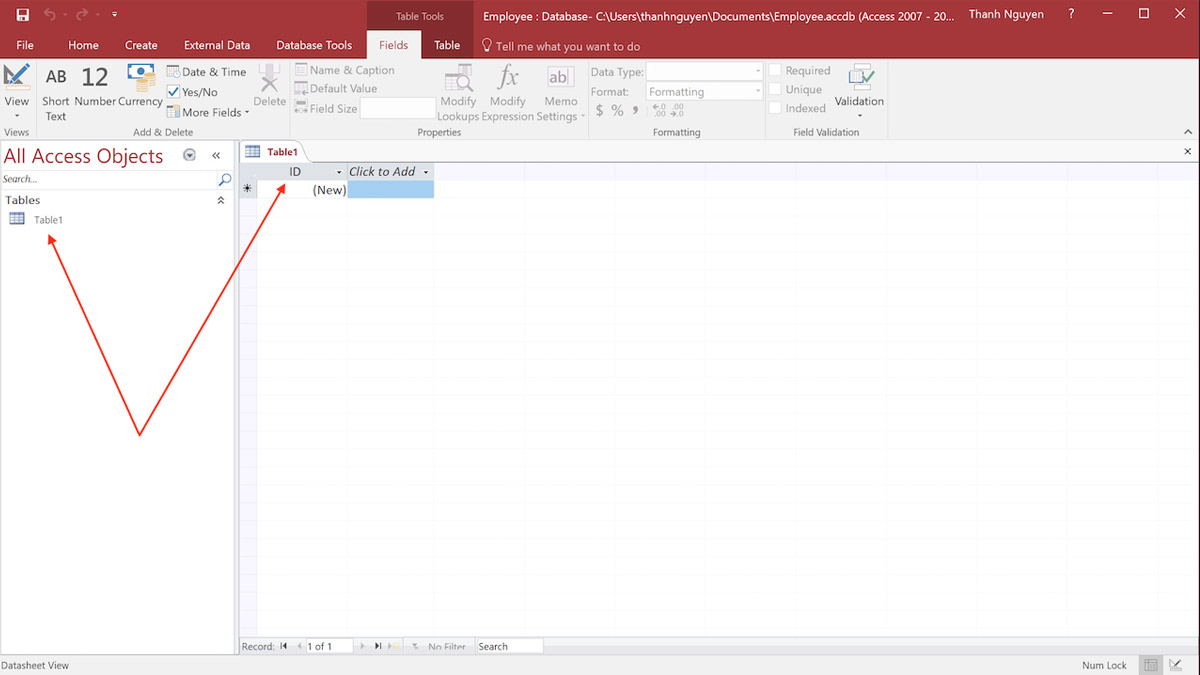
Task: Open the More Fields dropdown
Action: (x=207, y=112)
